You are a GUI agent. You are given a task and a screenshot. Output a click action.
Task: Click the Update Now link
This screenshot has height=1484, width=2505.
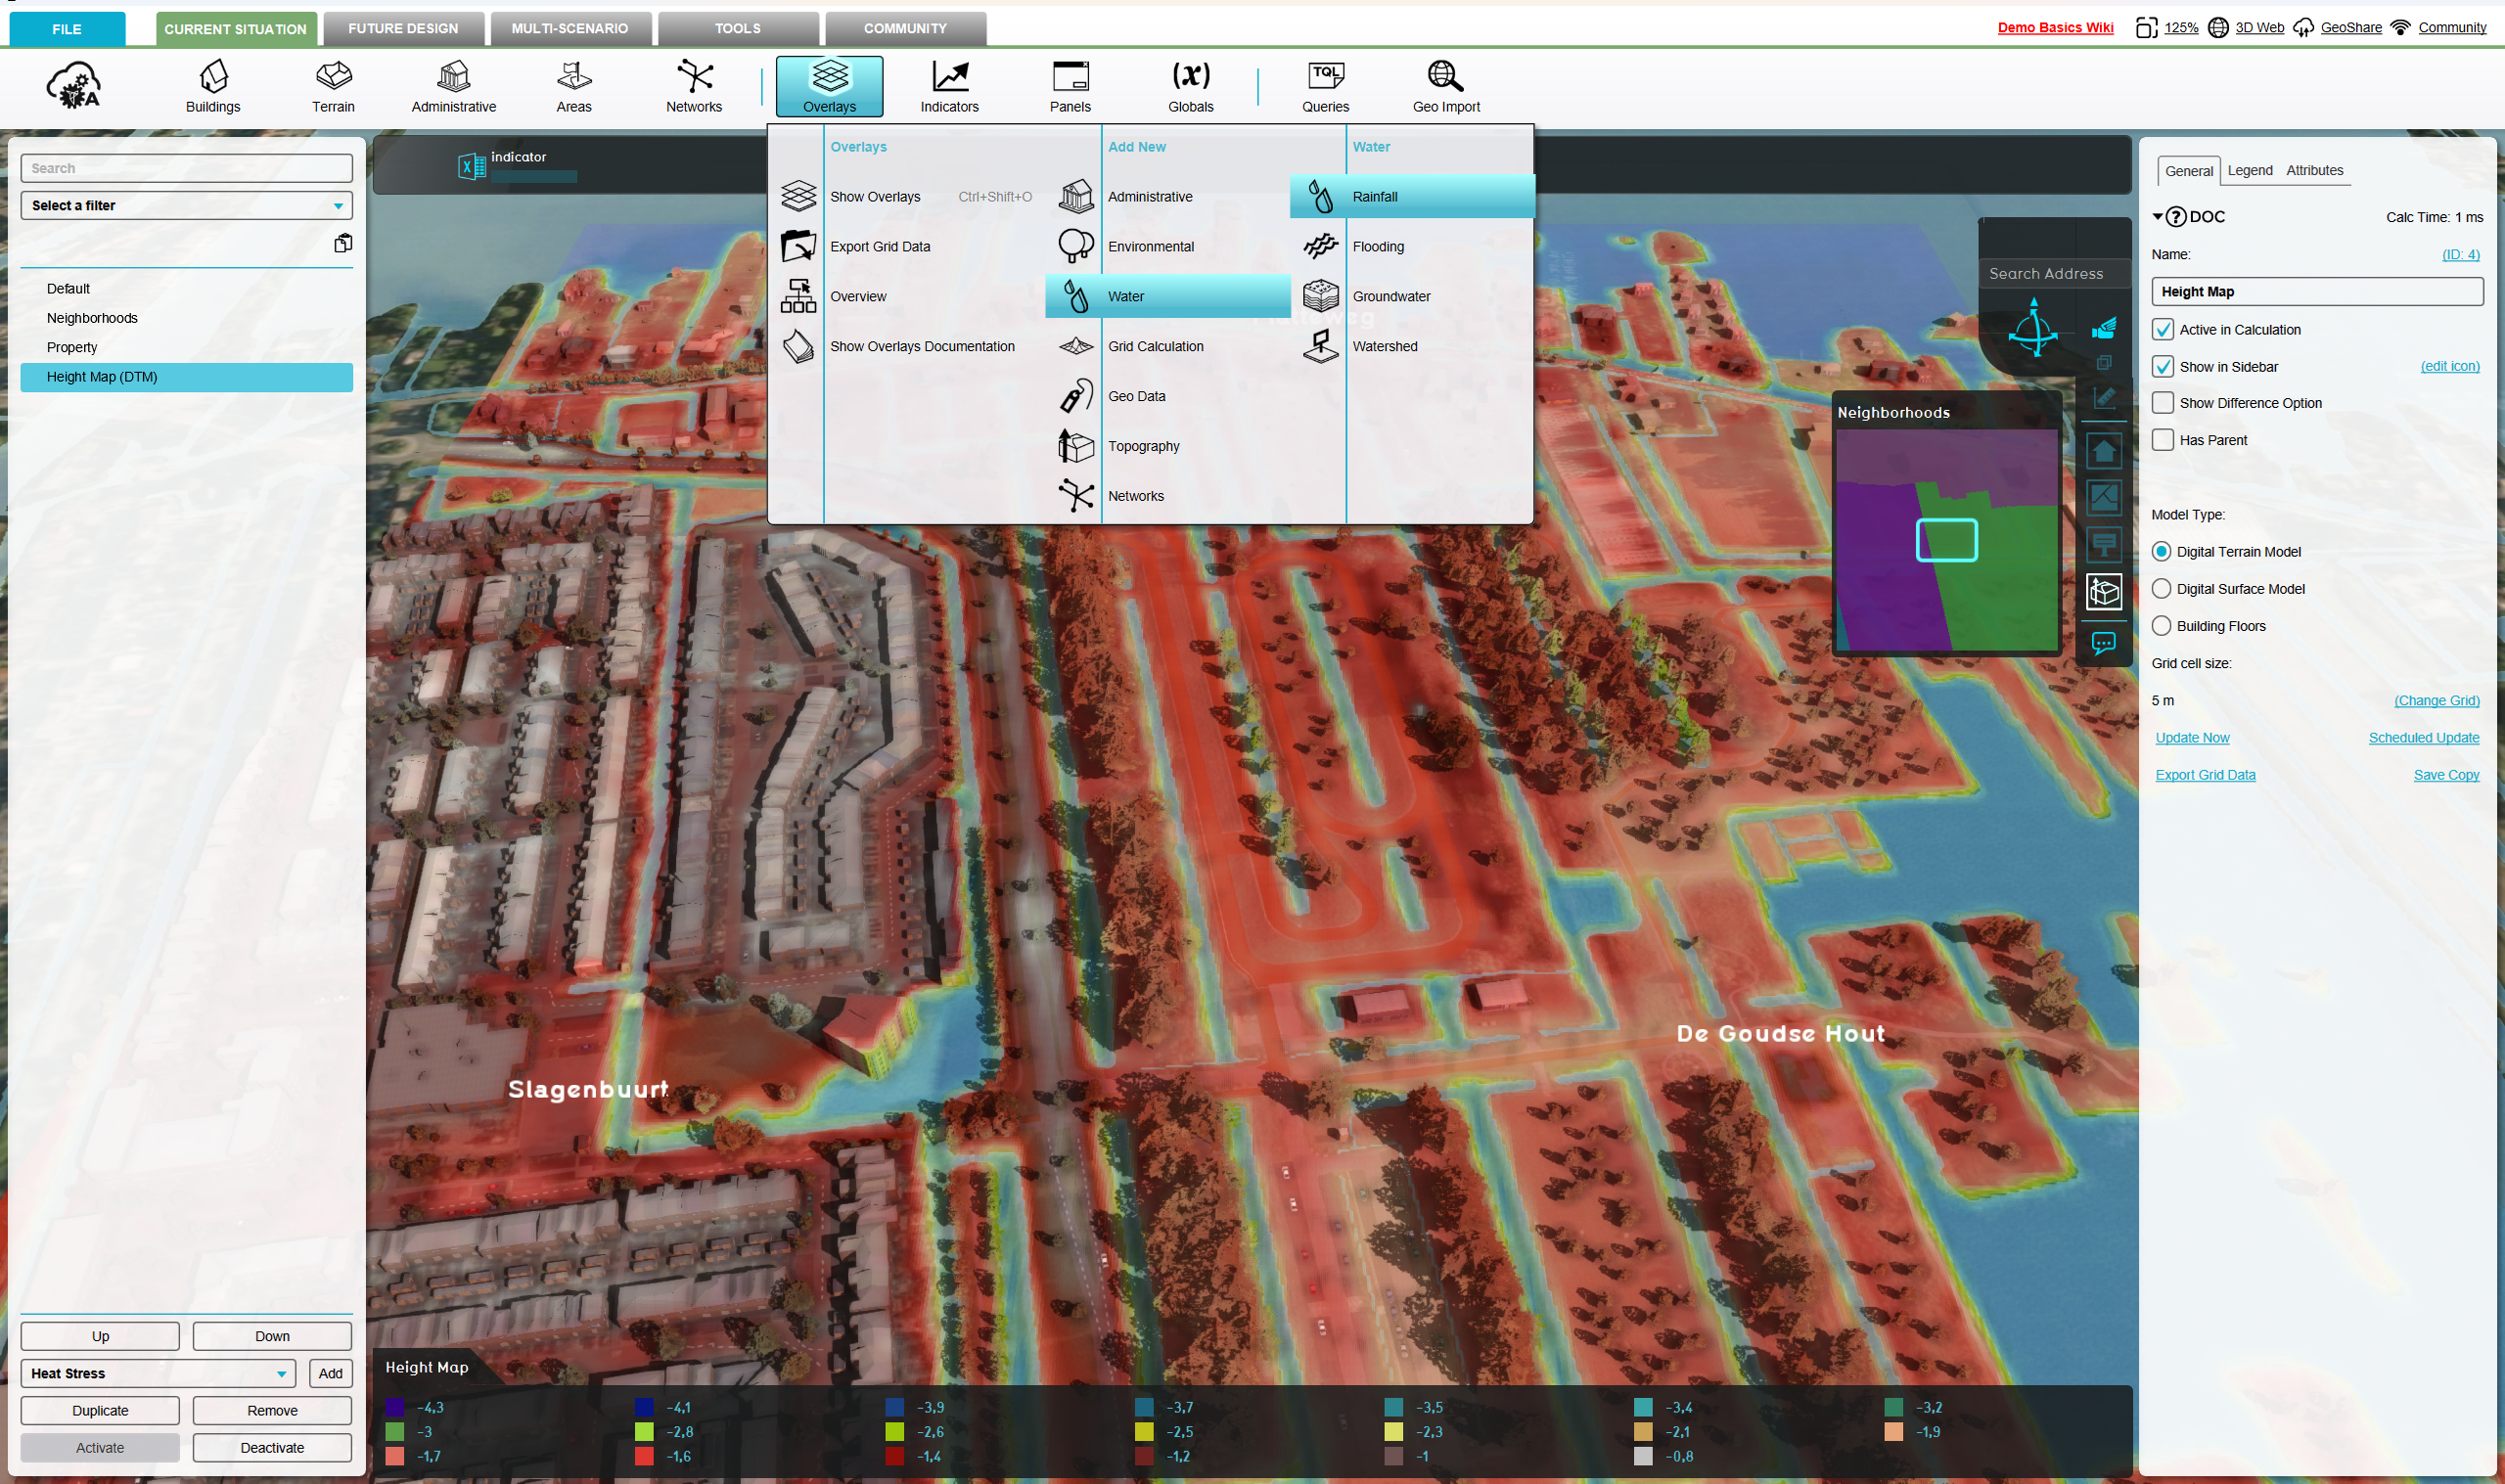[2192, 738]
